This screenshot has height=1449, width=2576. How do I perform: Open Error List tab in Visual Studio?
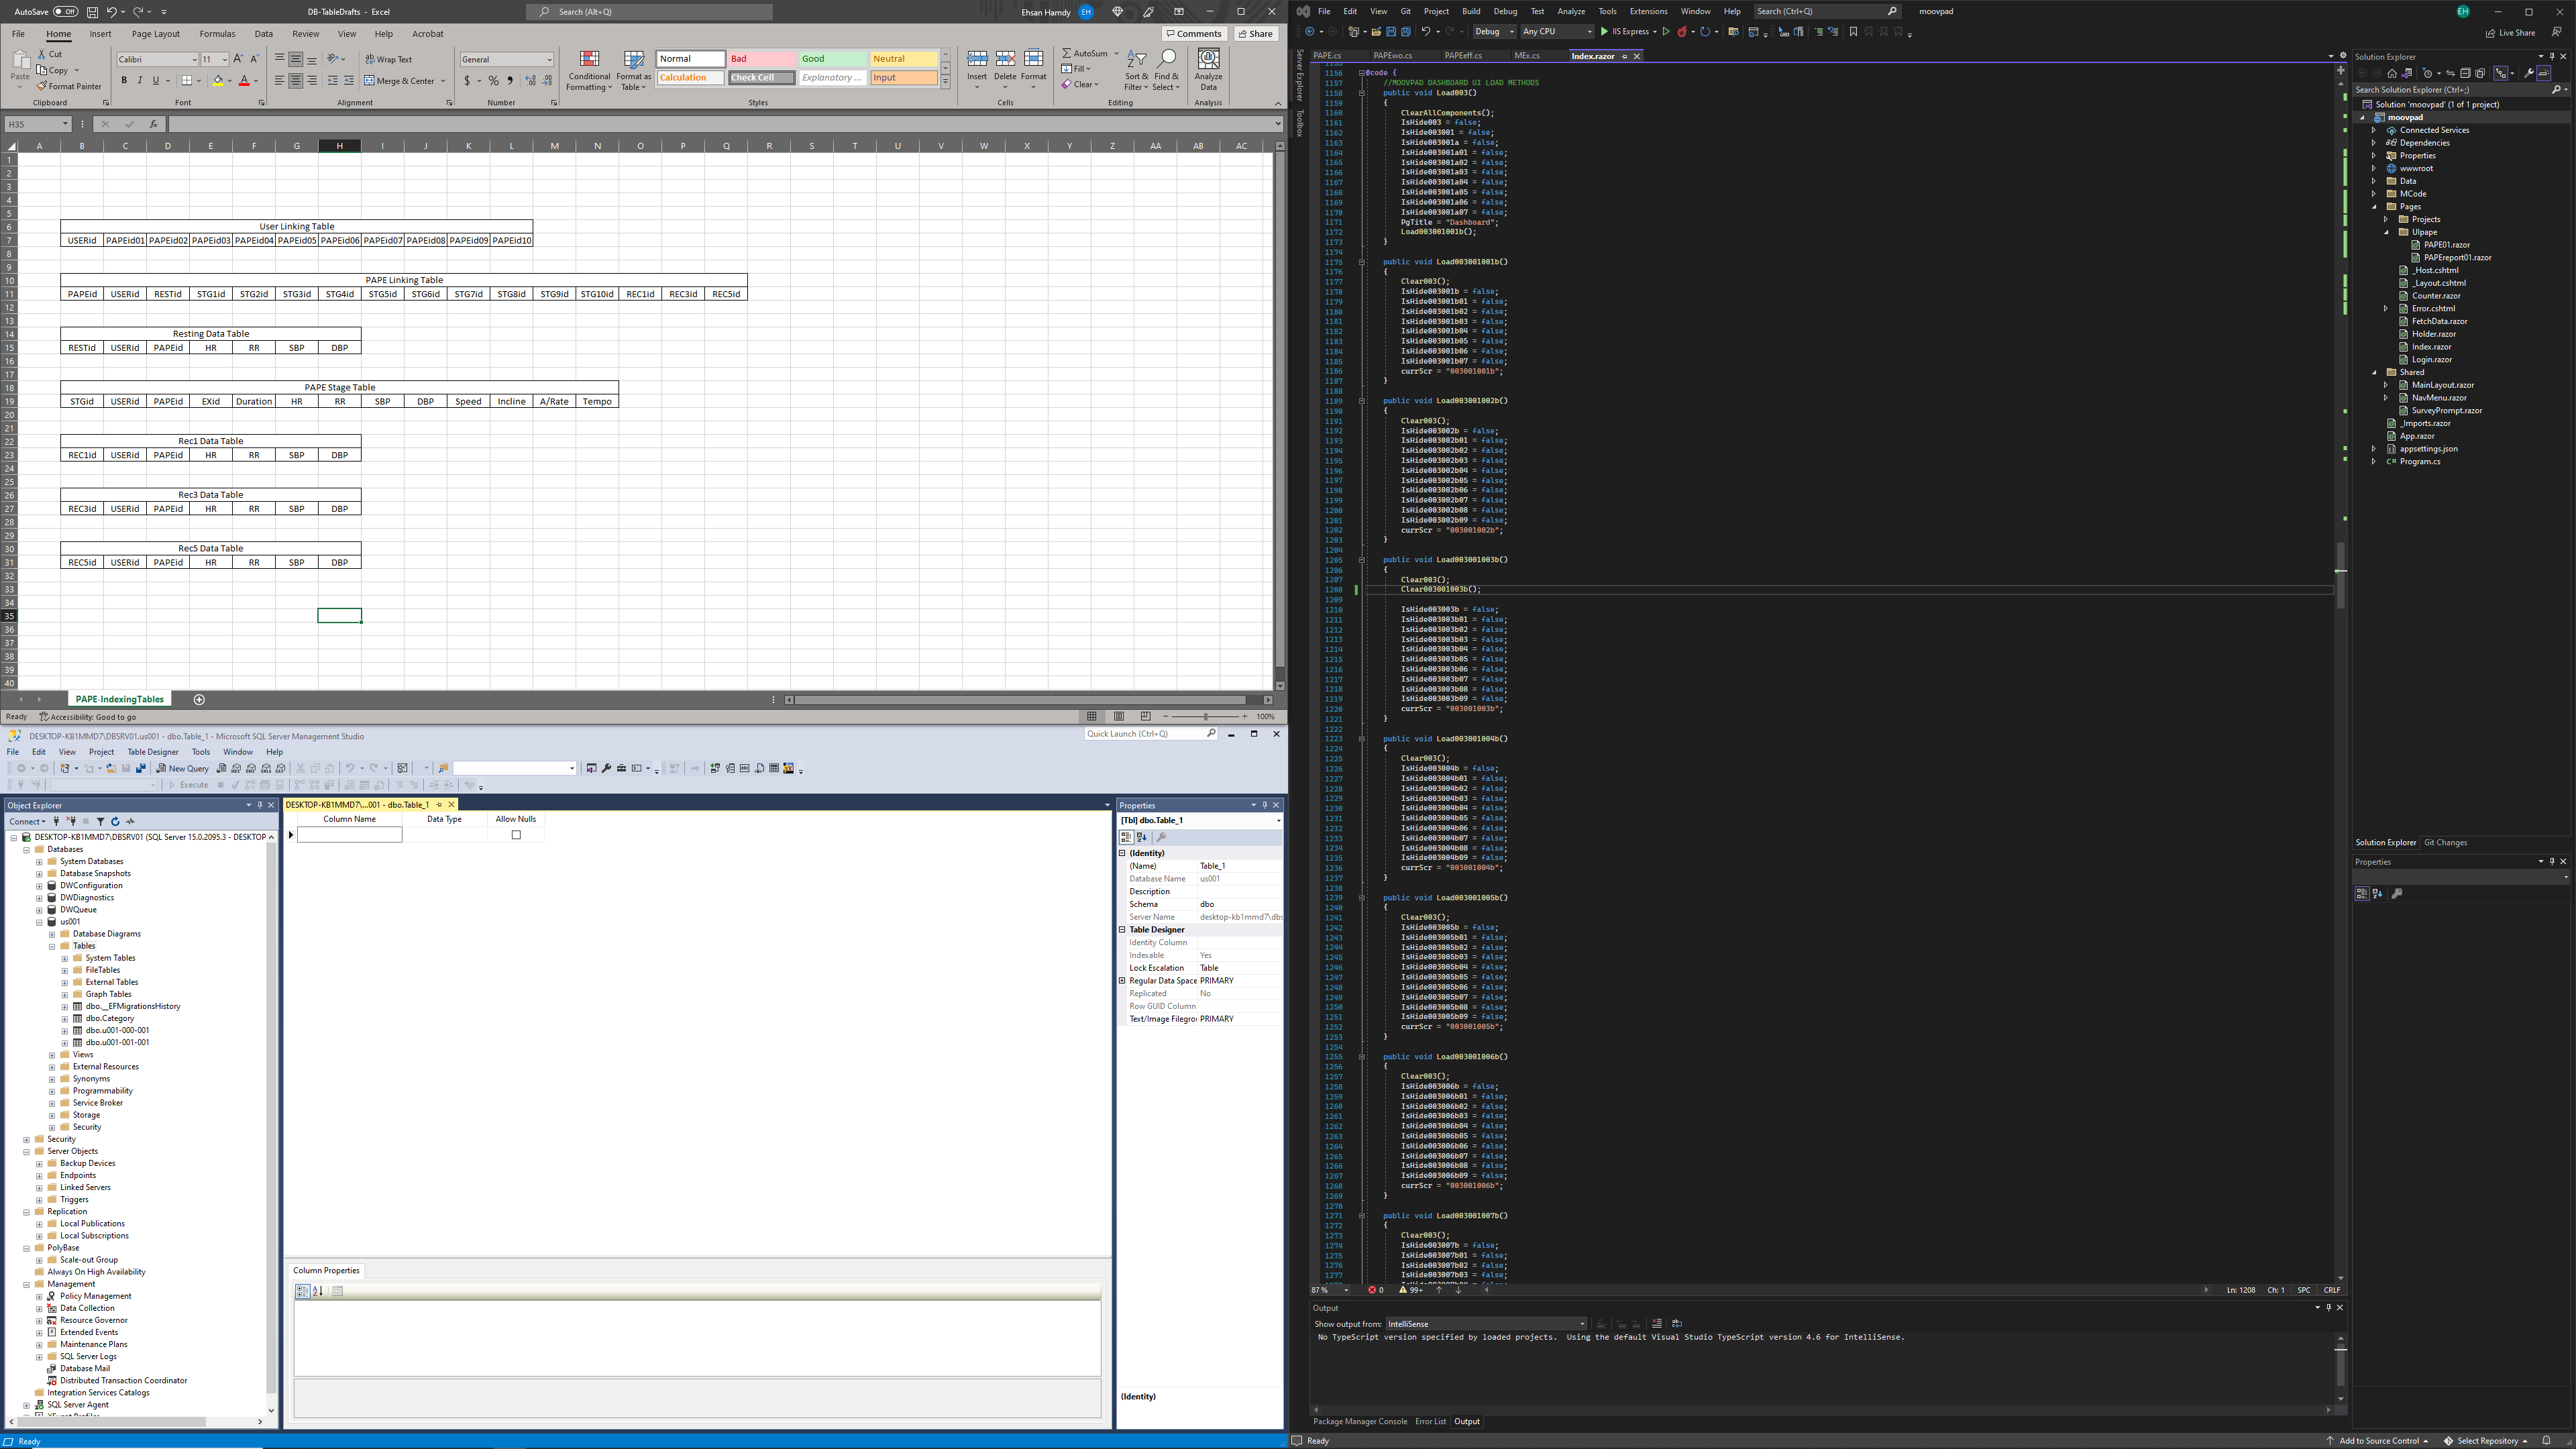(x=1430, y=1421)
